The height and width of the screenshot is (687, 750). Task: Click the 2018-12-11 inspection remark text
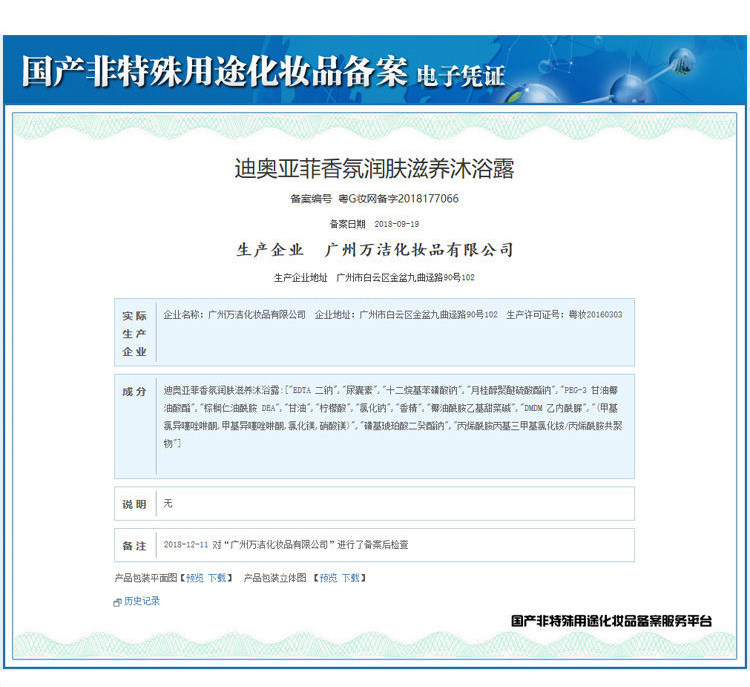[x=286, y=544]
